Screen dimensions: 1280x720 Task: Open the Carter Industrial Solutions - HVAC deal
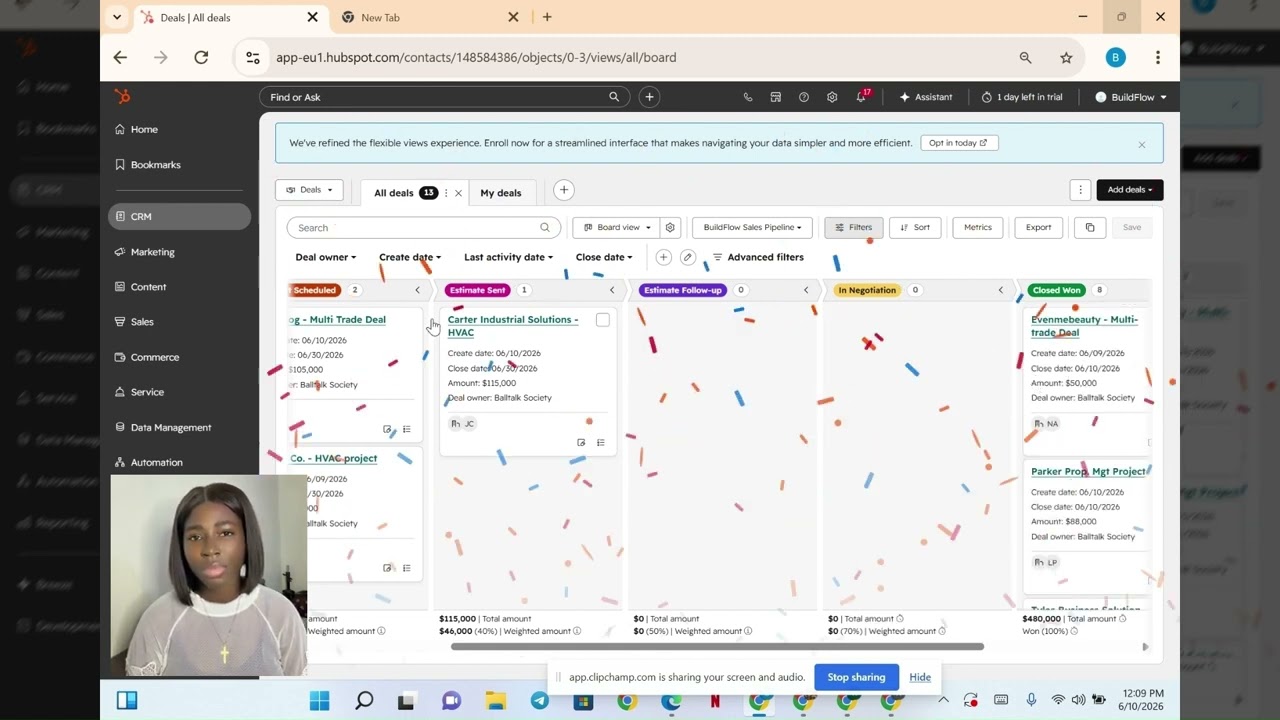(x=513, y=326)
